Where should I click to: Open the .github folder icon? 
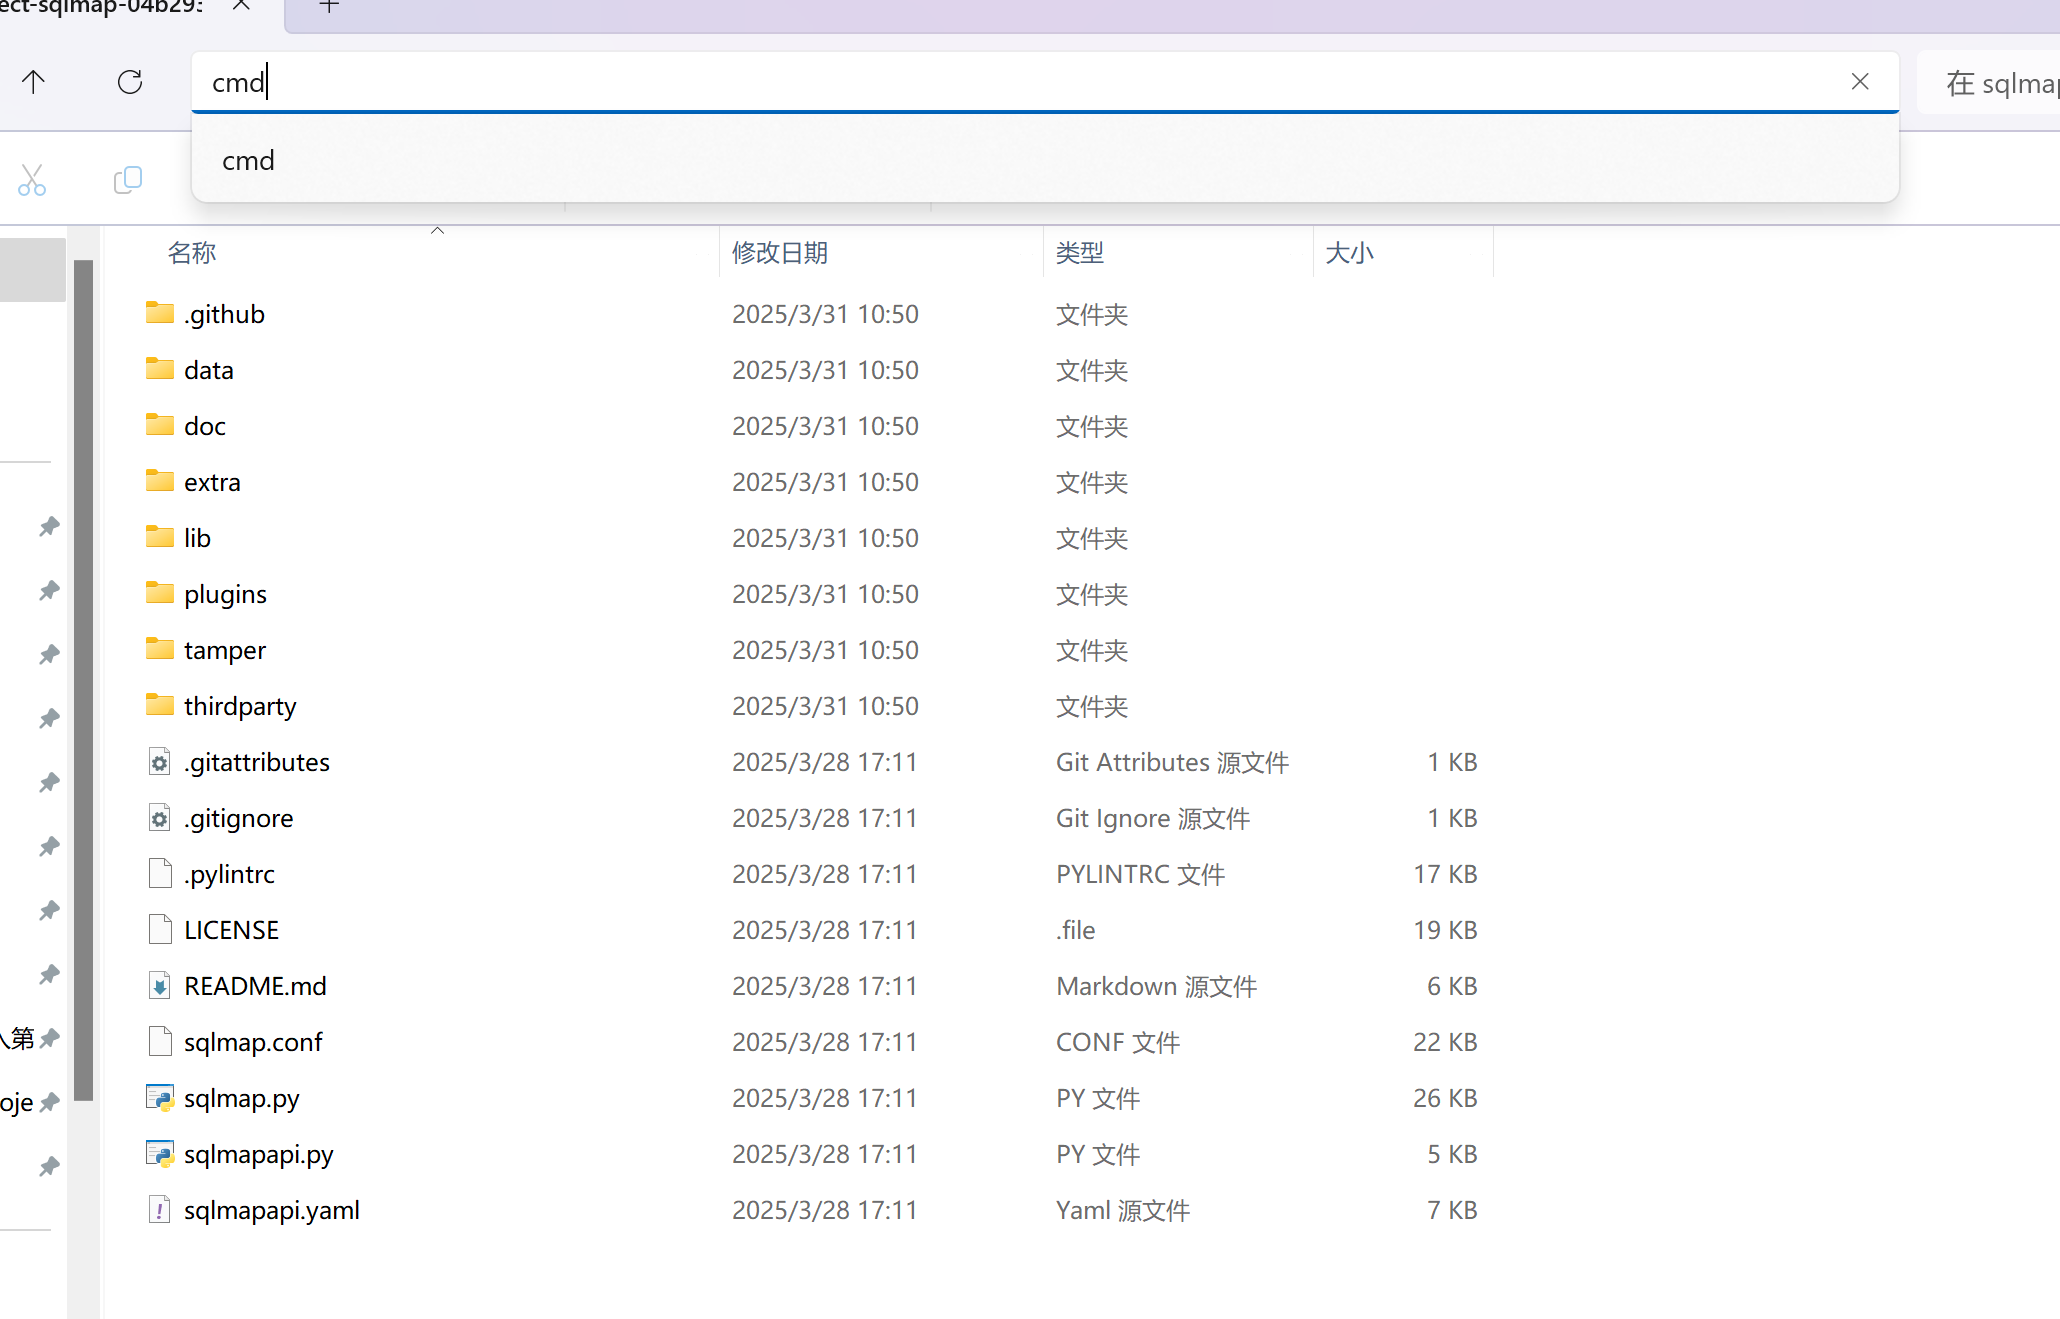[160, 314]
